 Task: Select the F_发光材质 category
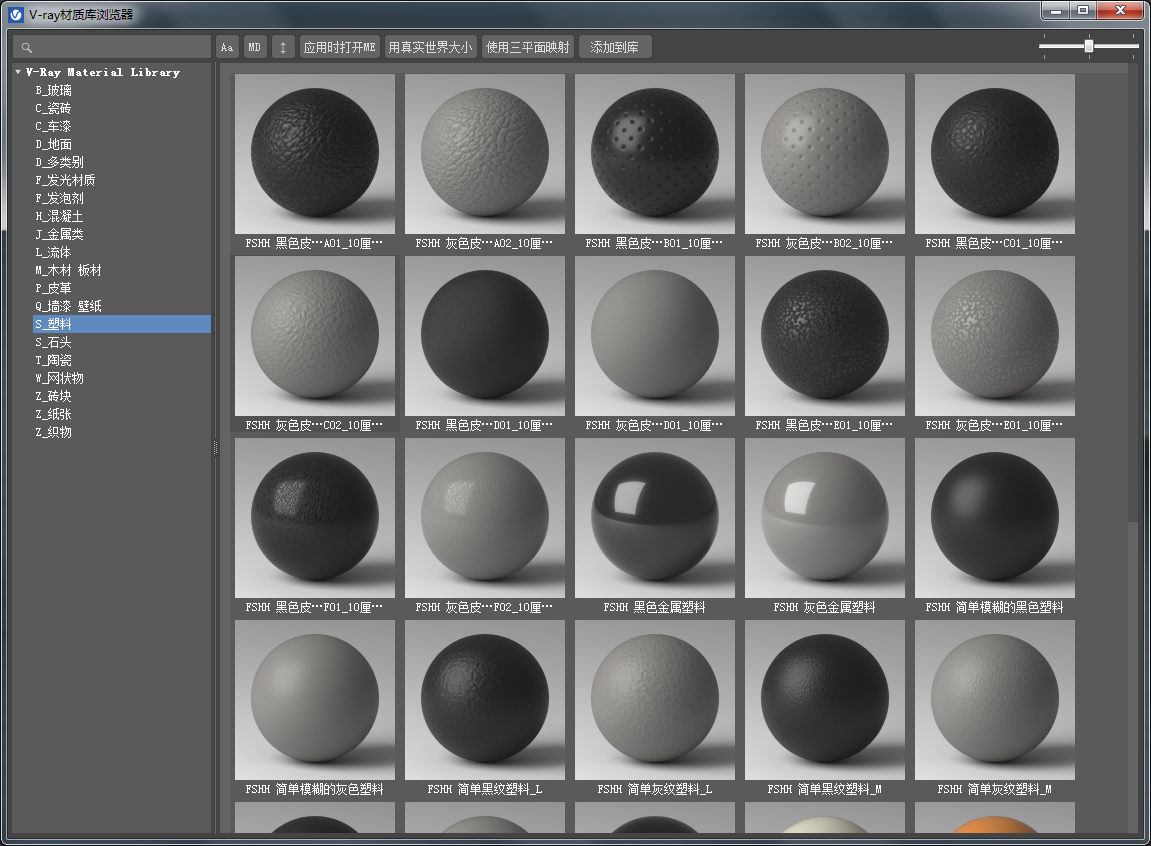pos(65,180)
